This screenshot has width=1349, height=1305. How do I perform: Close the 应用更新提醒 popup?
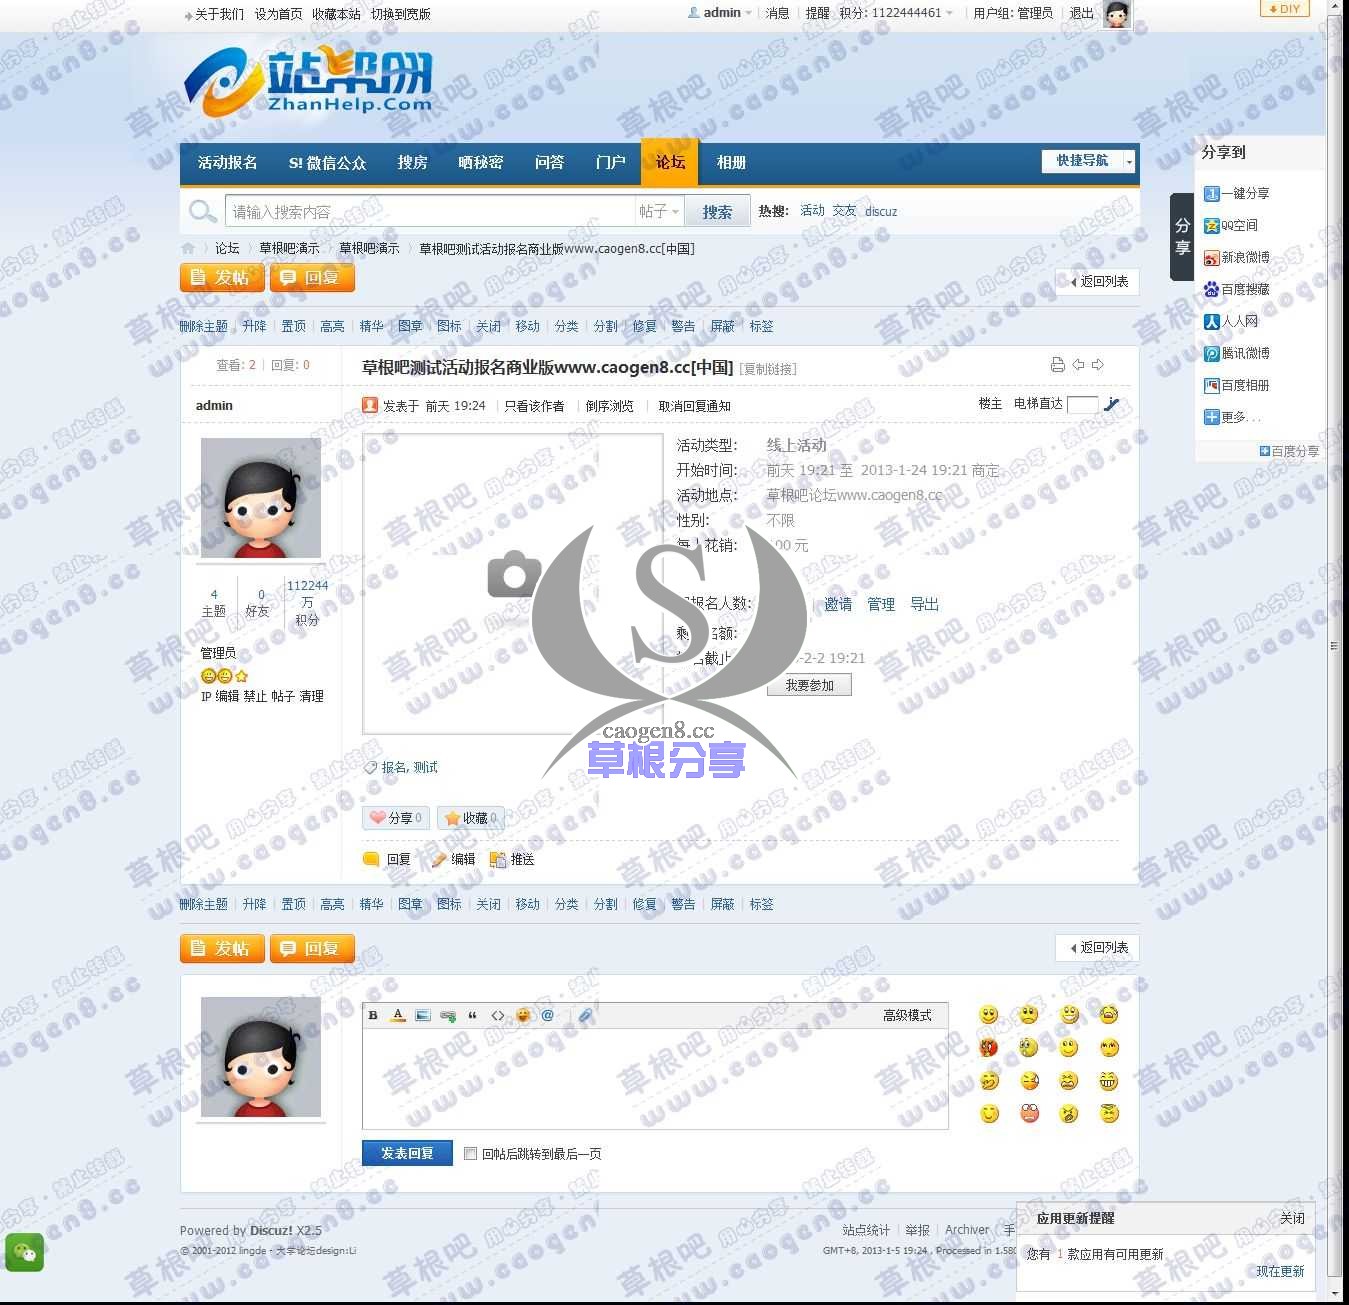(x=1292, y=1218)
